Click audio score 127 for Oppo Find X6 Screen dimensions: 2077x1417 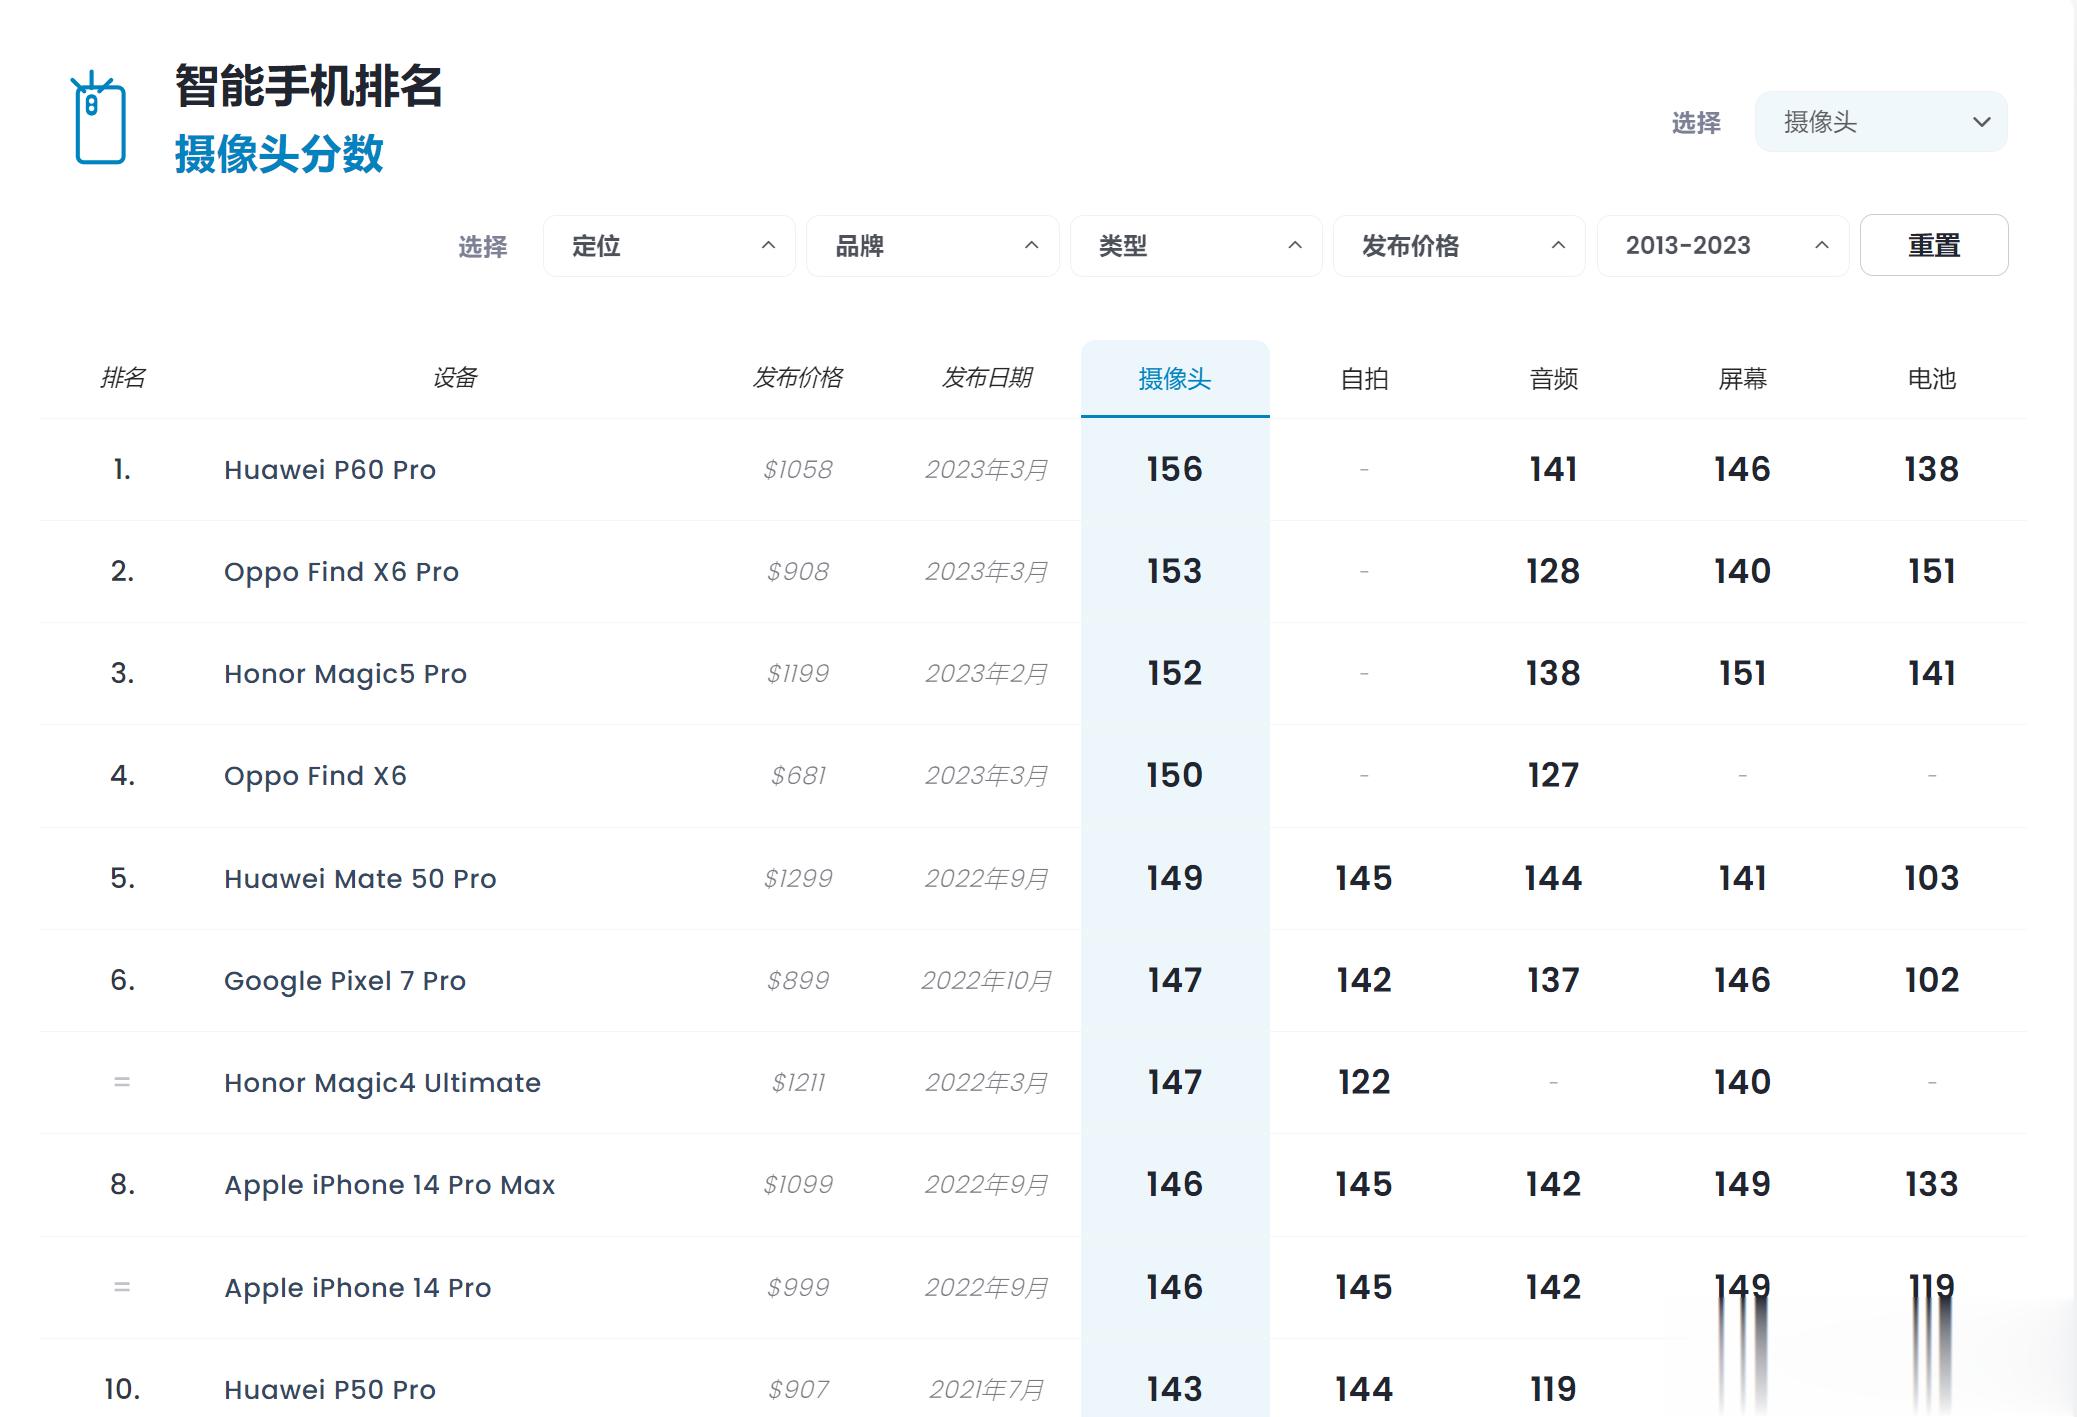(x=1553, y=776)
